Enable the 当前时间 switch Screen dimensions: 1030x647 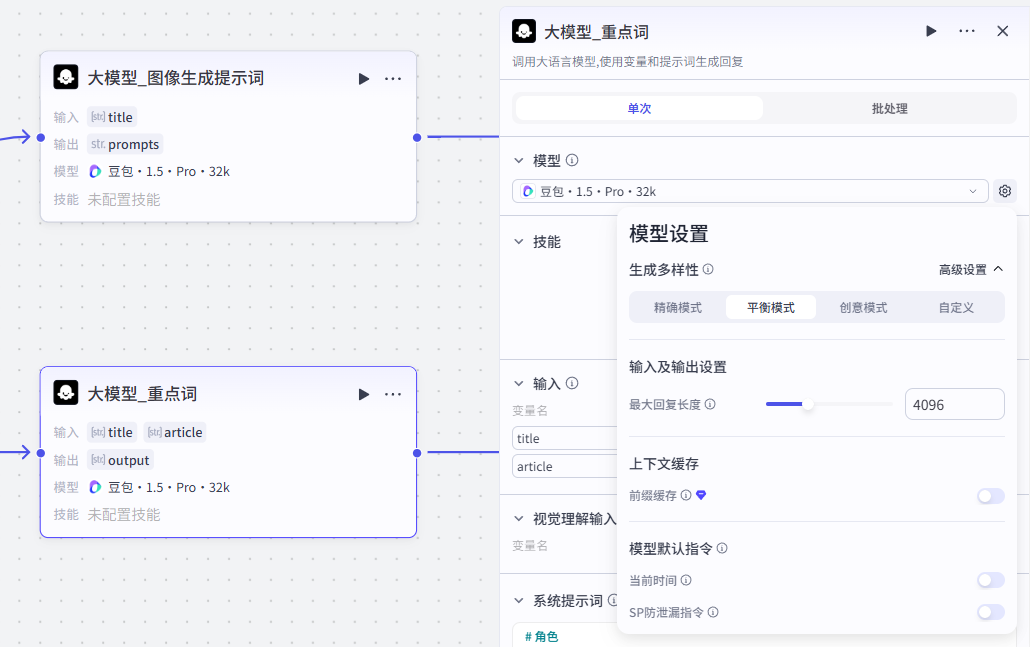(x=990, y=580)
